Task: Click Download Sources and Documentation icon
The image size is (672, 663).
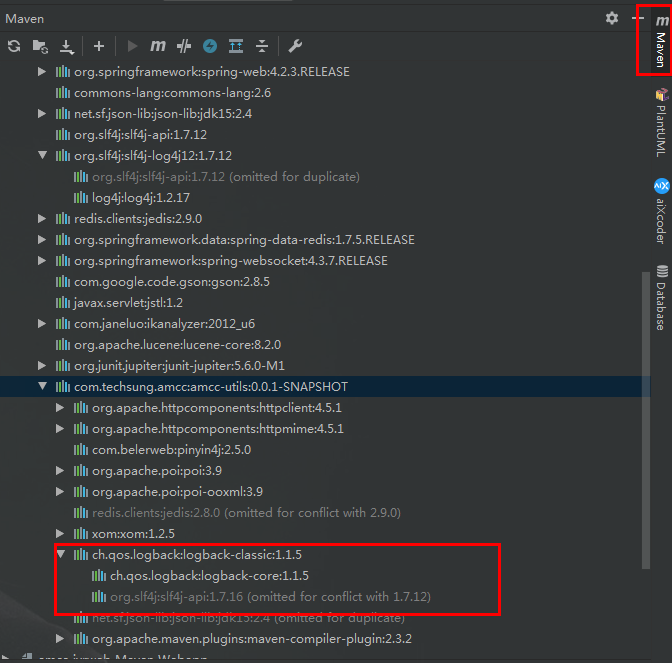Action: pos(66,47)
